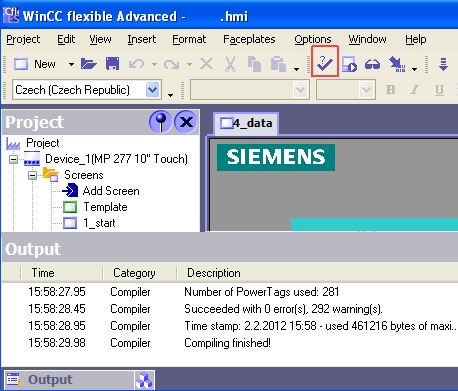Viewport: 458px width, 391px height.
Task: Select the 'Time stamp: 2.2.2012' output row
Action: tap(230, 326)
